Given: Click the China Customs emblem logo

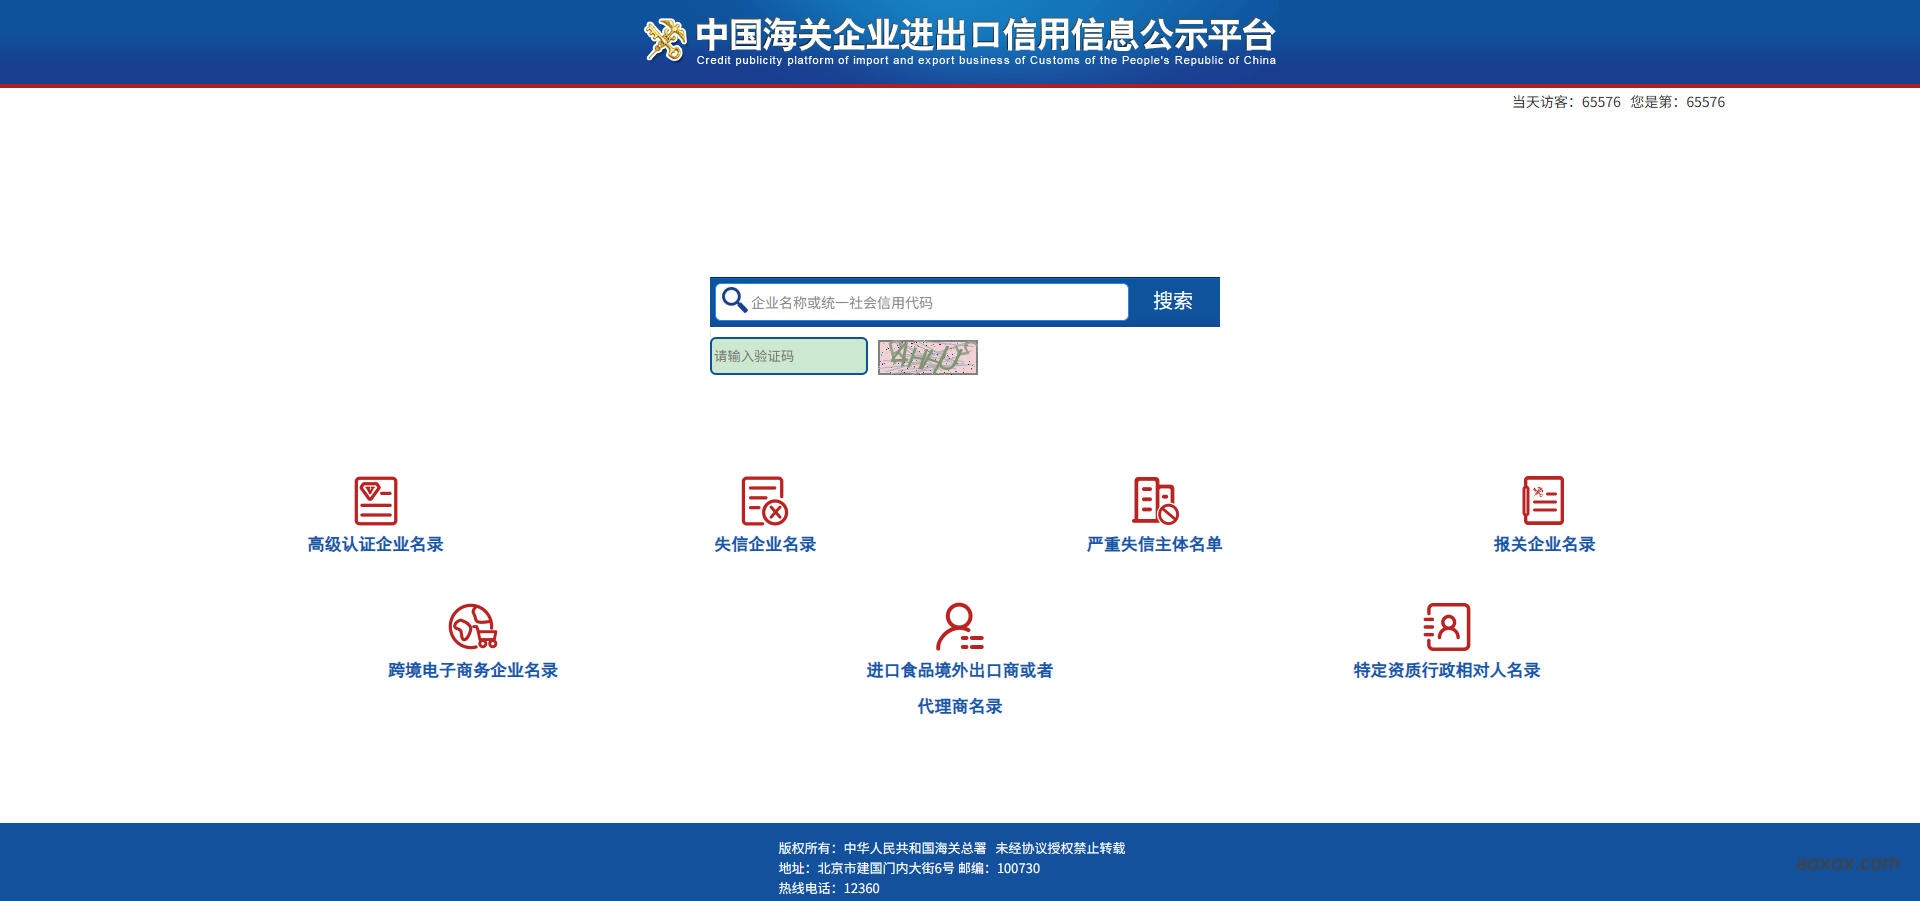Looking at the screenshot, I should (x=665, y=40).
